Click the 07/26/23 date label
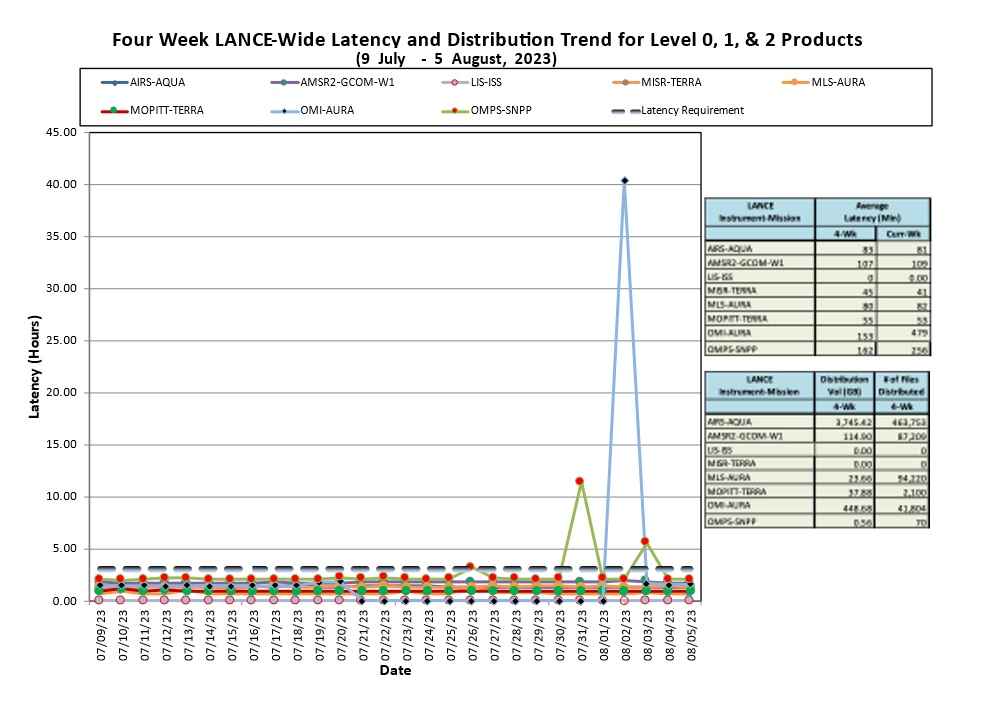985x717 pixels. point(472,635)
